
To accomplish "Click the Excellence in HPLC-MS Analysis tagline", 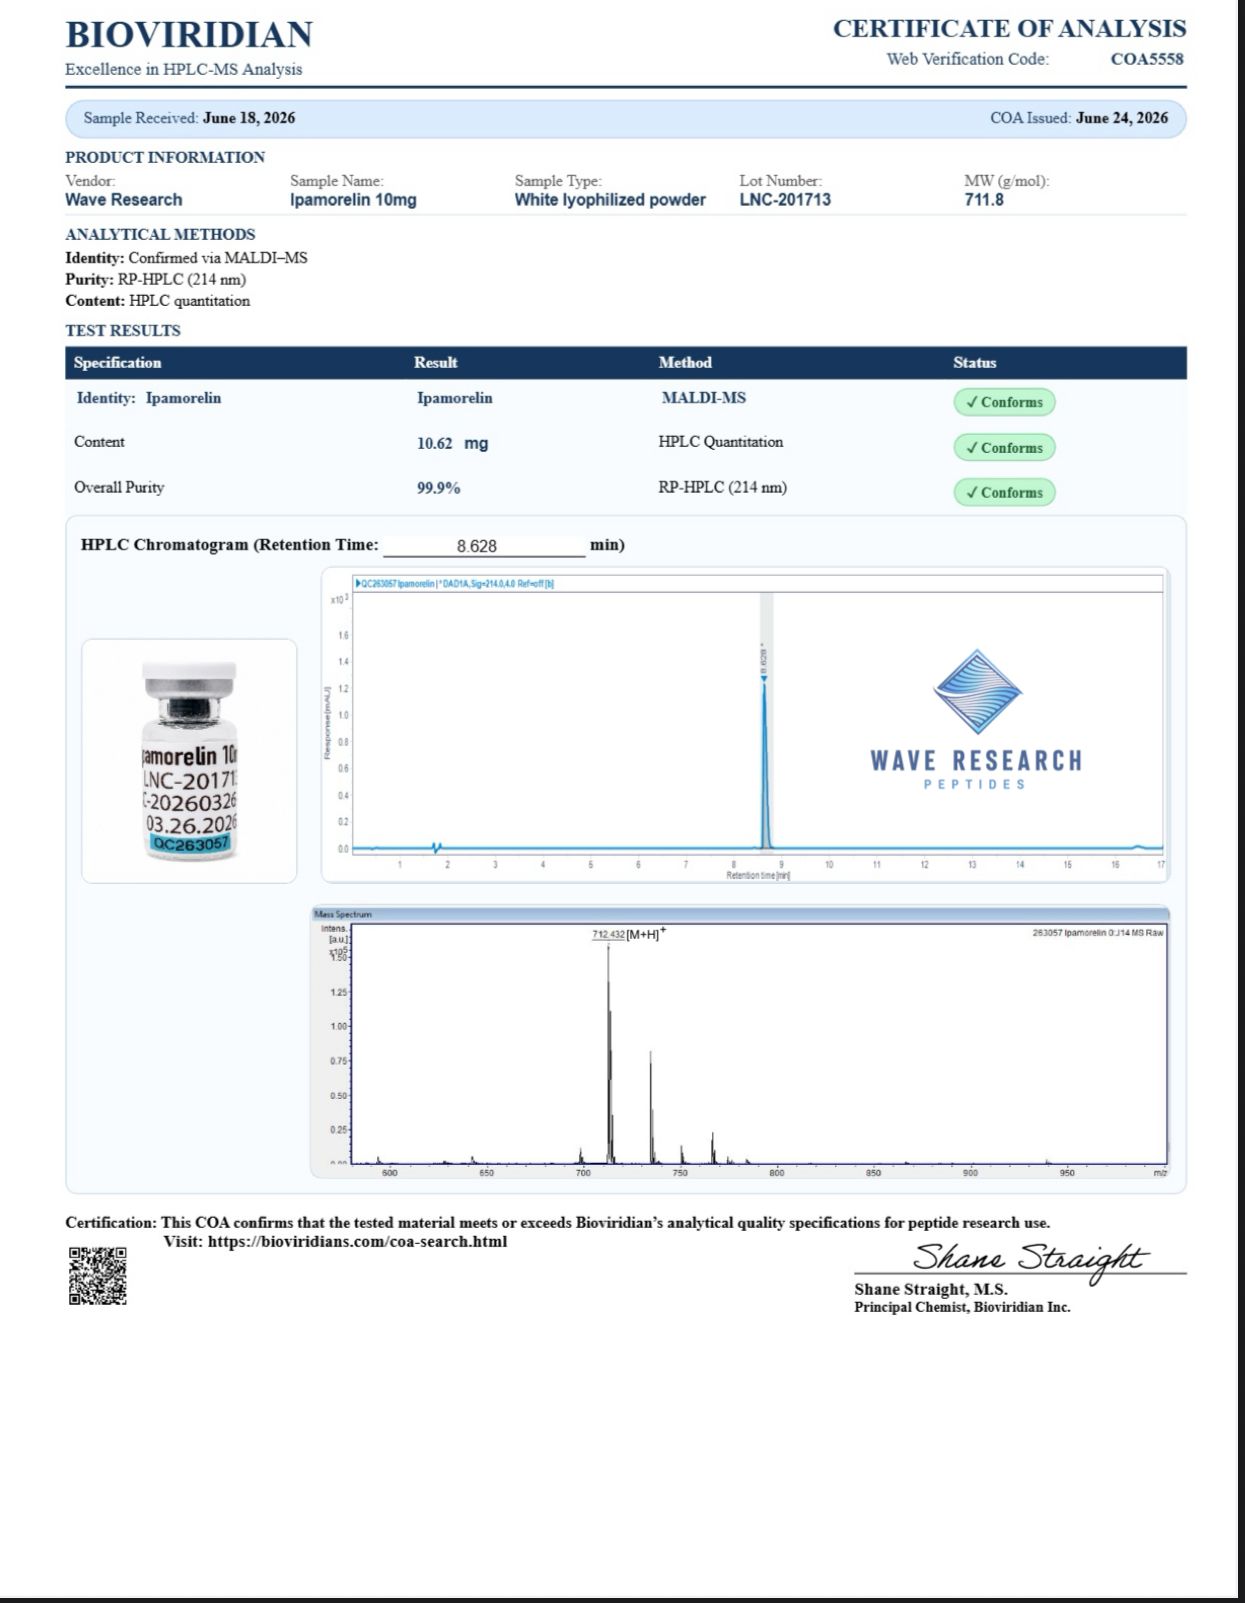I will pos(184,69).
